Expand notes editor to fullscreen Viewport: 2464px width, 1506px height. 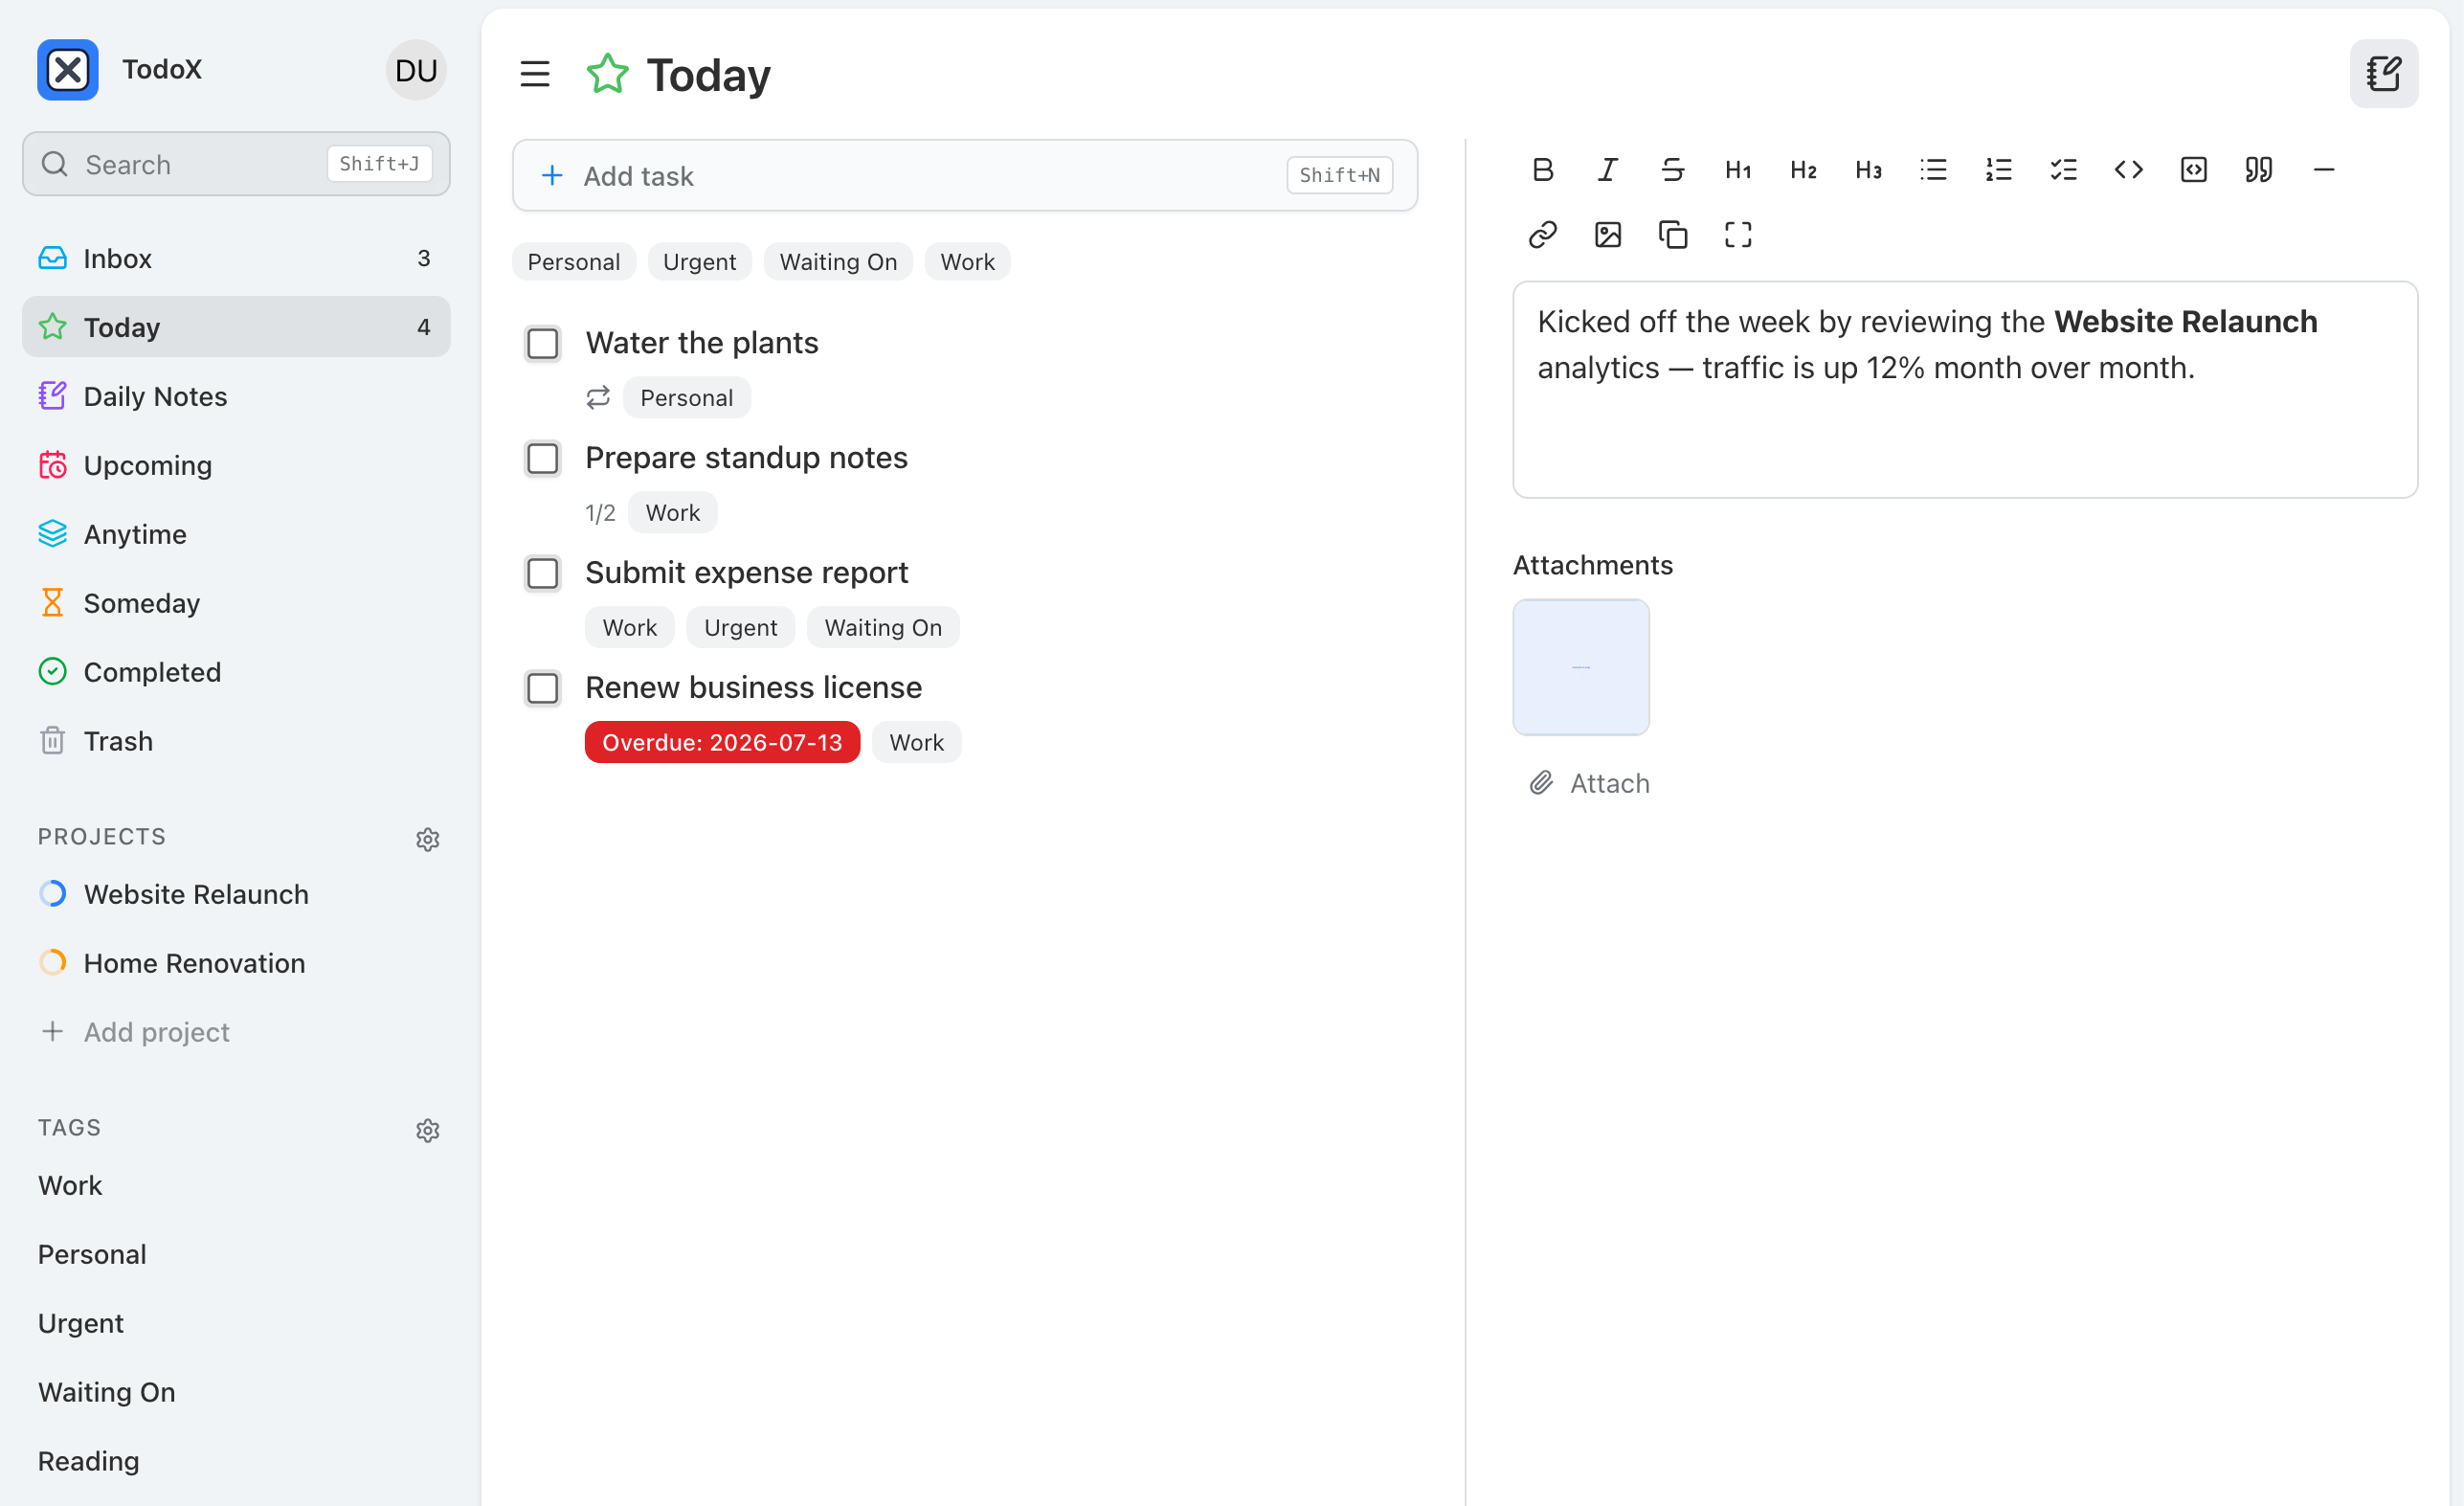tap(1738, 235)
